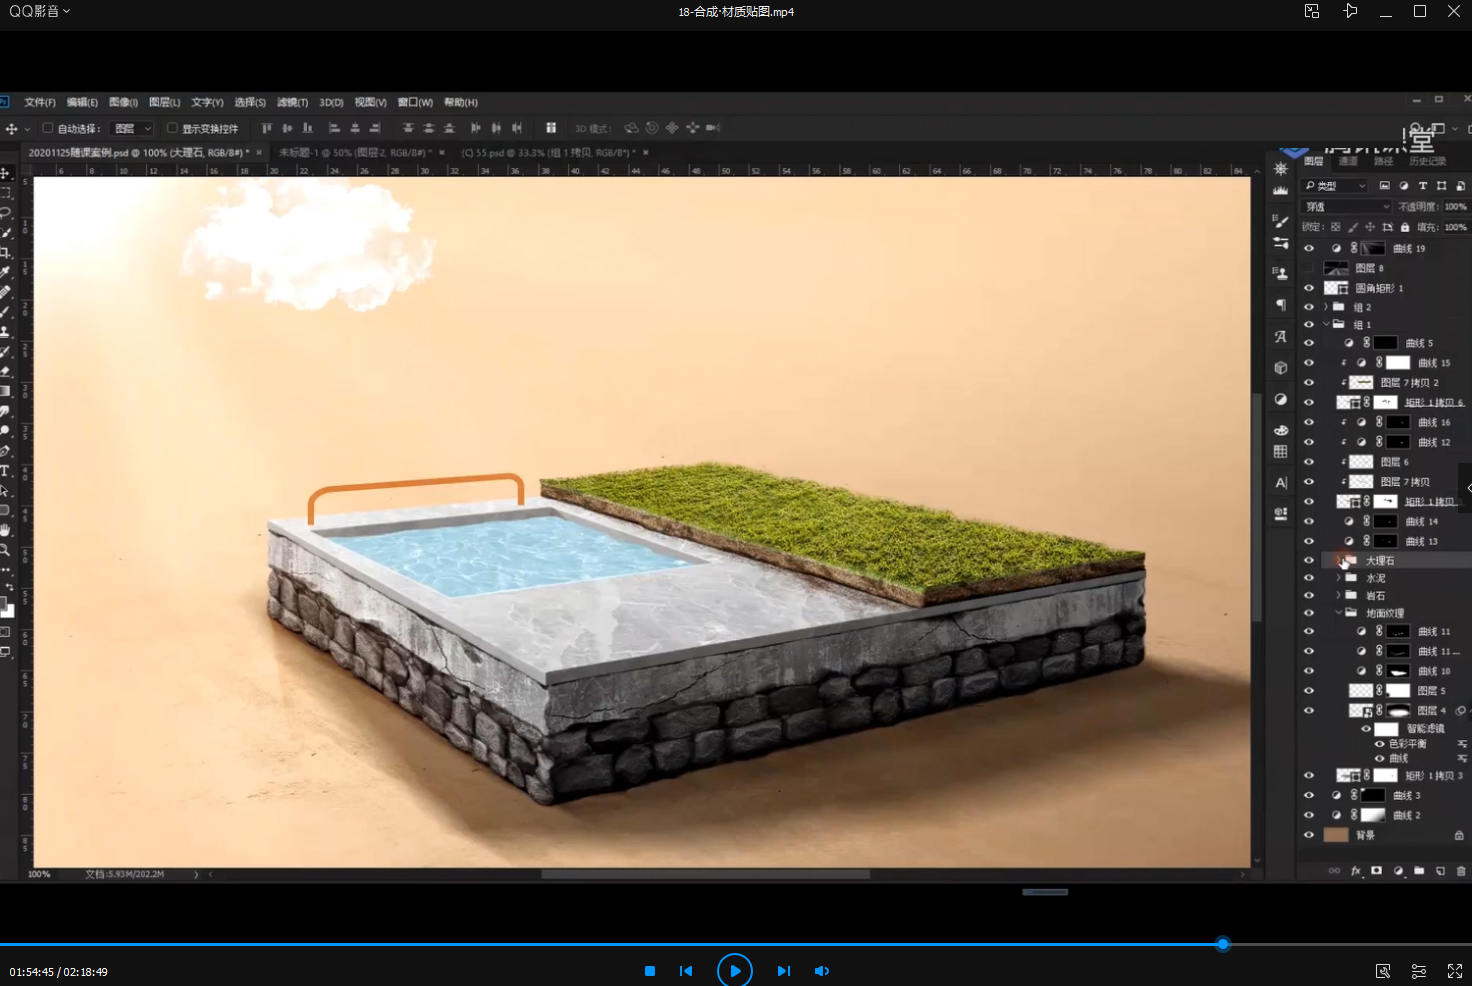Collapse the 地面纹理 layer group

tap(1339, 613)
